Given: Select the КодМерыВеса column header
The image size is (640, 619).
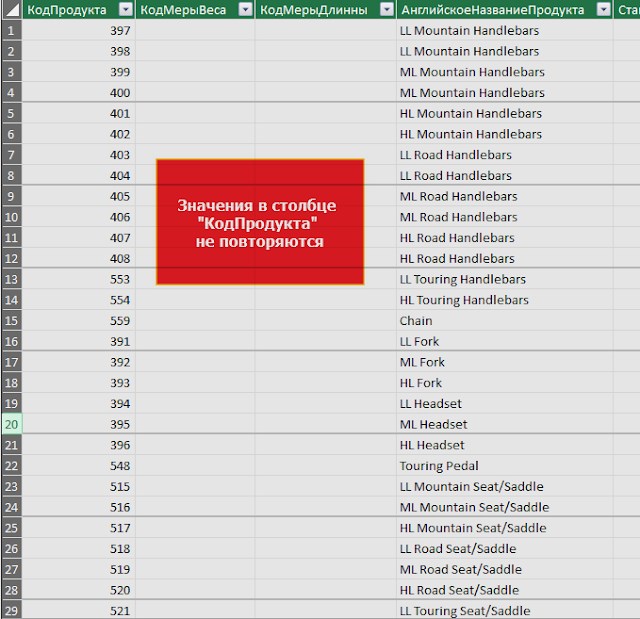Looking at the screenshot, I should coord(195,9).
